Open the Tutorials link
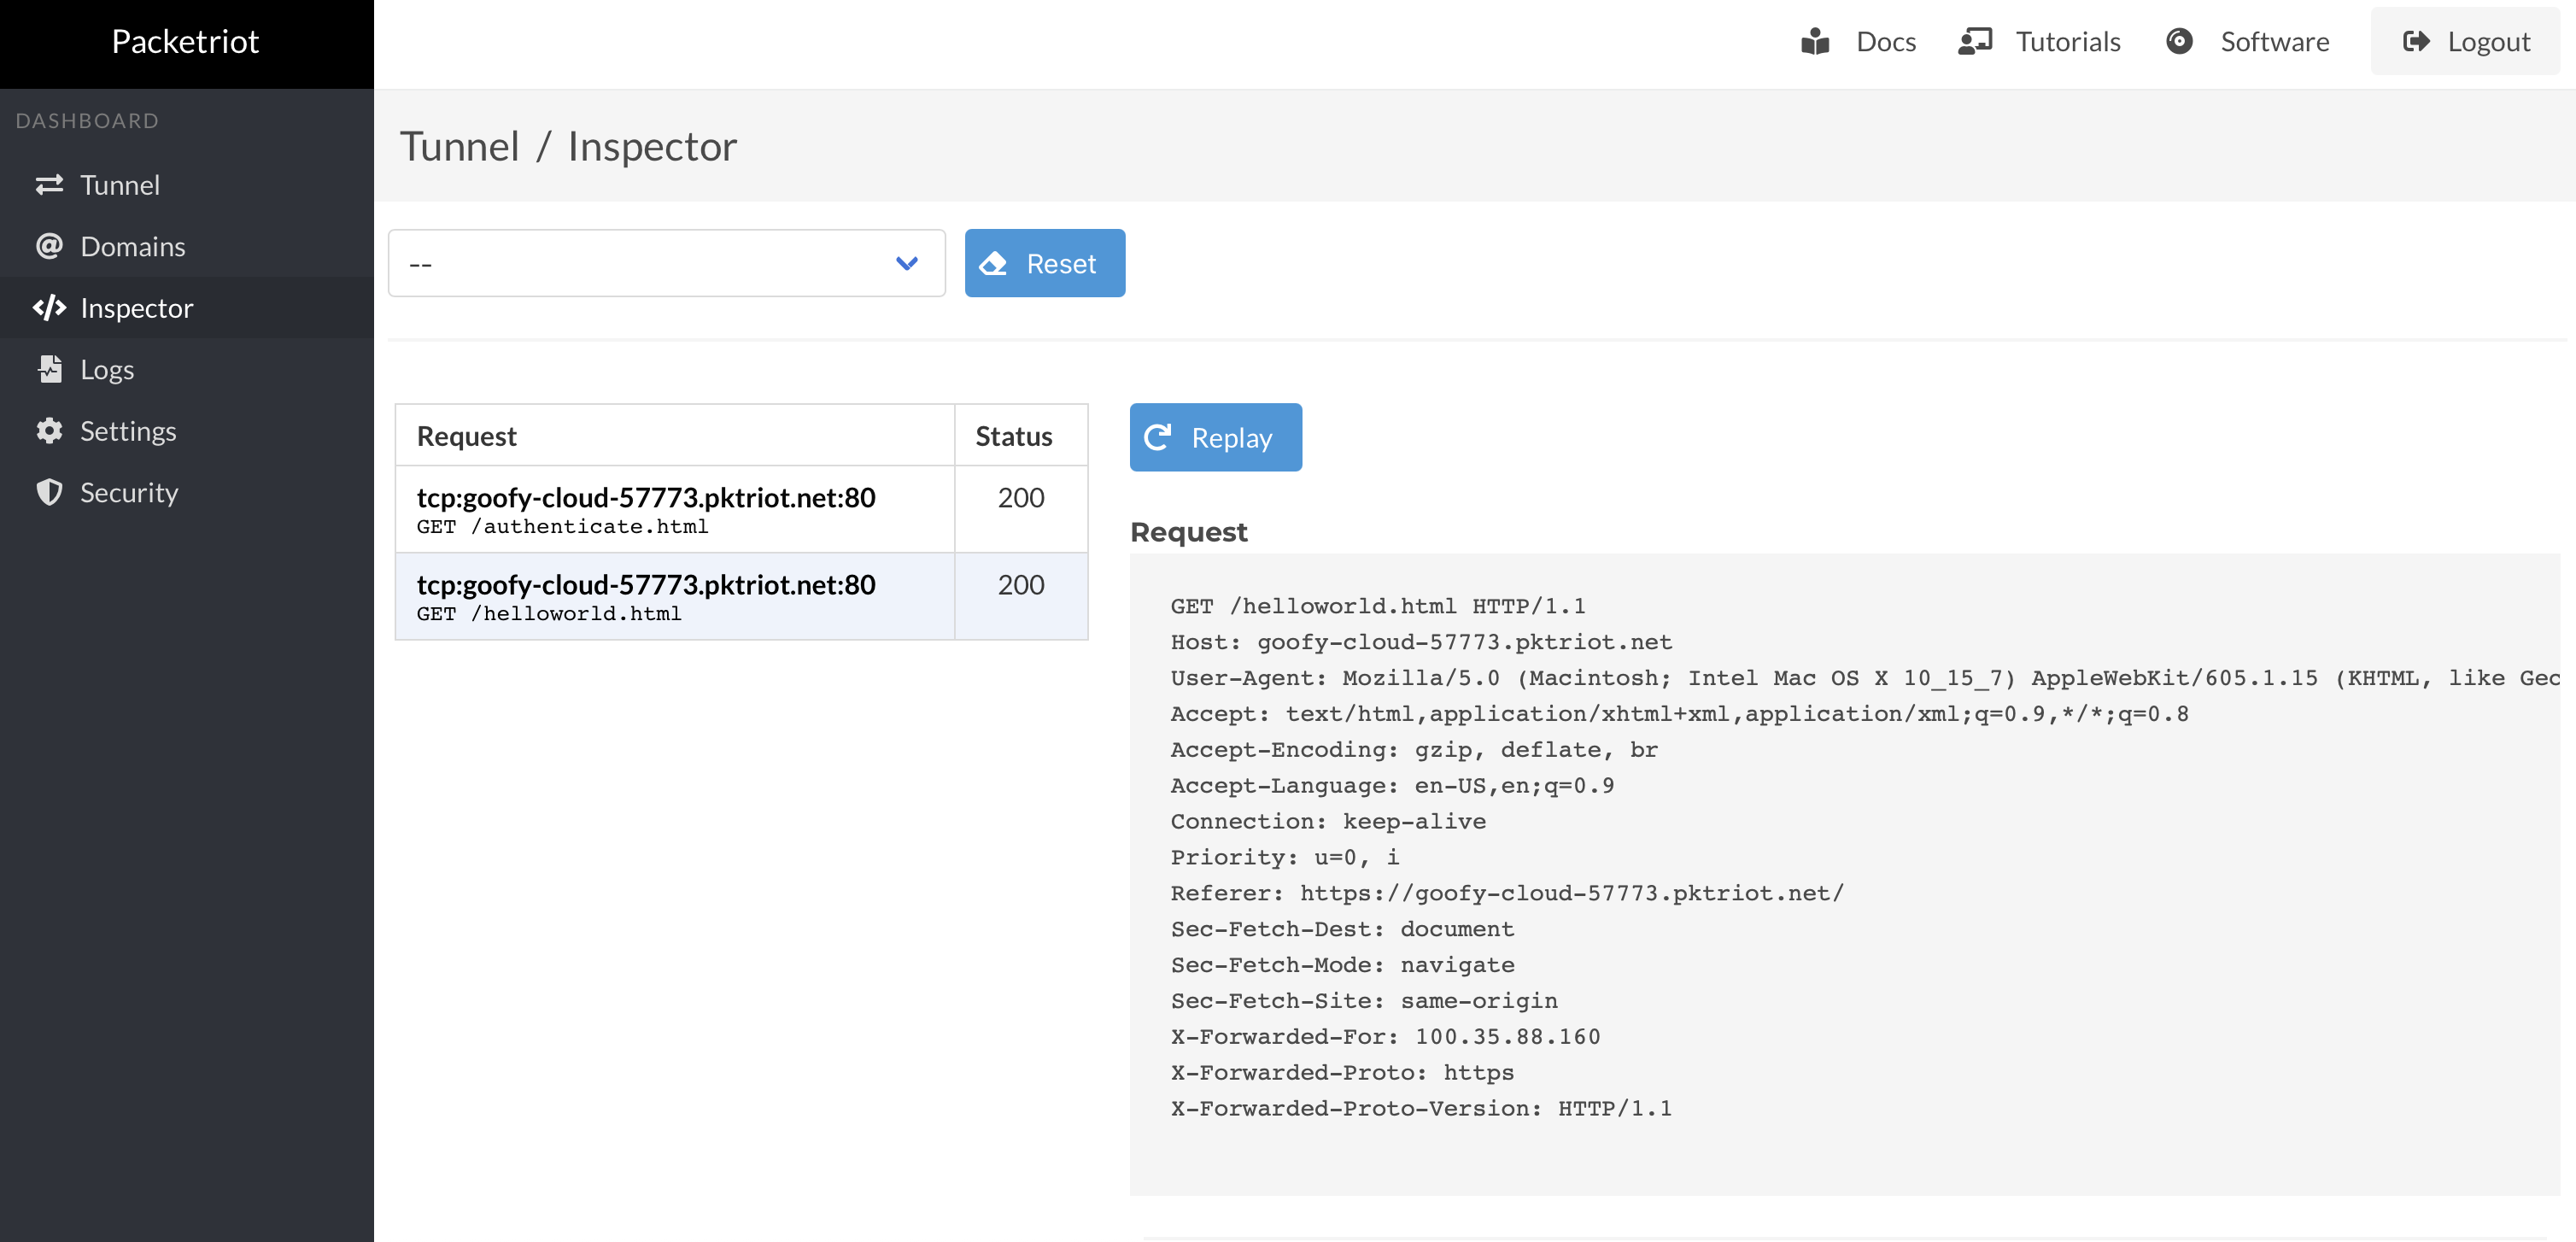This screenshot has width=2576, height=1242. [x=2067, y=41]
